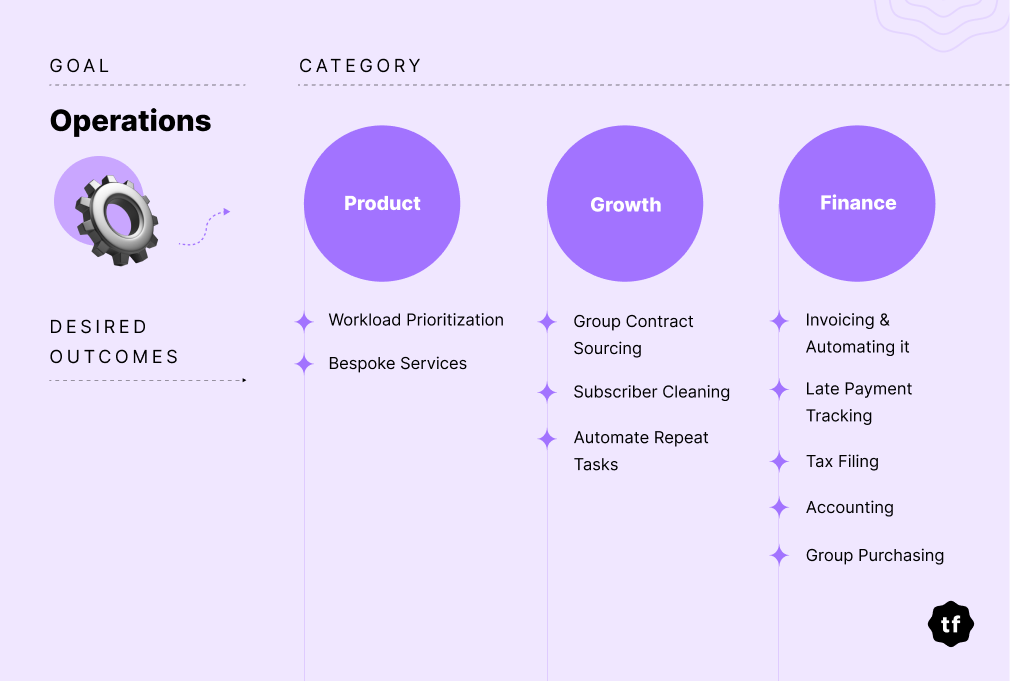Click the Workload Prioritization item
Screen dimensions: 1010x681
click(x=416, y=320)
